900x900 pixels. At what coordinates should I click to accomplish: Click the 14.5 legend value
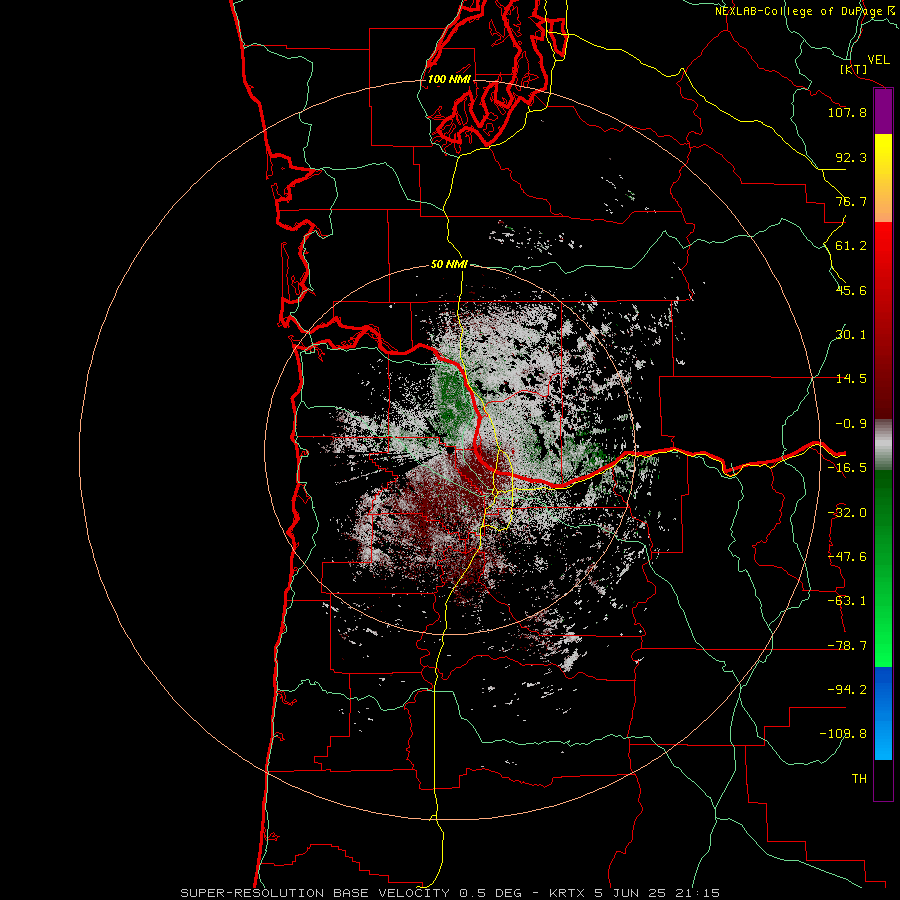click(x=851, y=379)
